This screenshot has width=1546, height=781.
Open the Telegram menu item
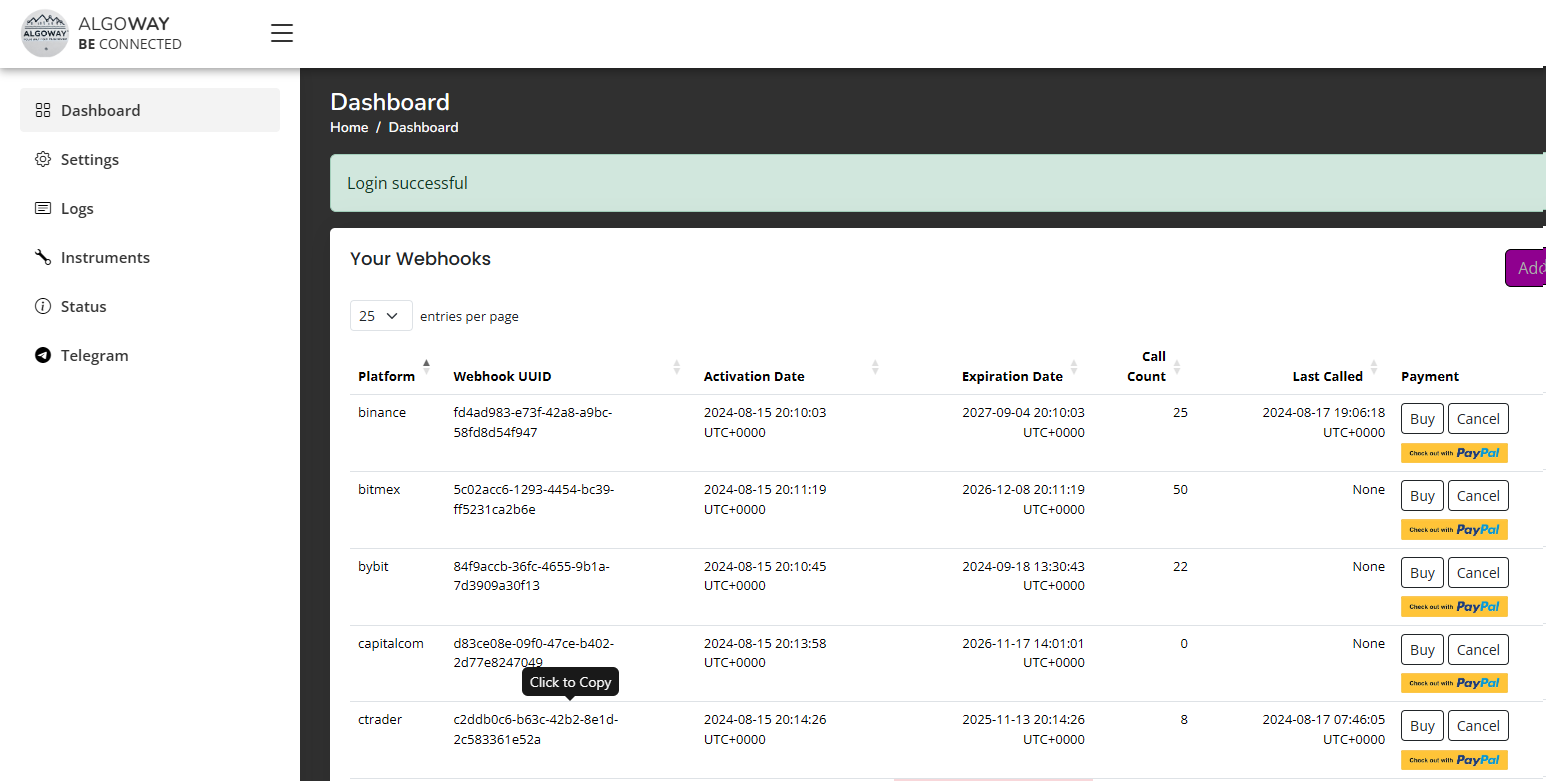[150, 355]
